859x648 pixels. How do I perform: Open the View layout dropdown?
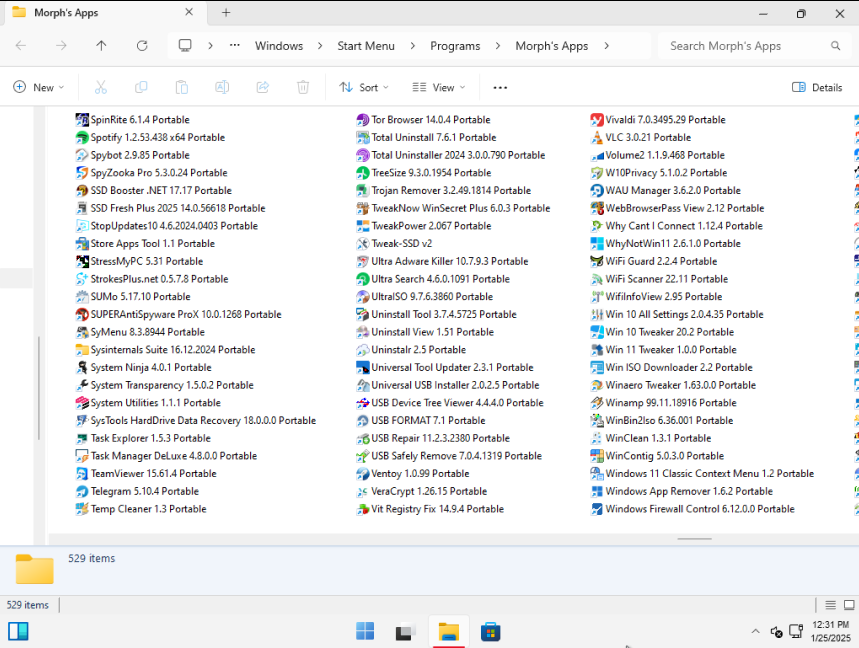coord(439,87)
